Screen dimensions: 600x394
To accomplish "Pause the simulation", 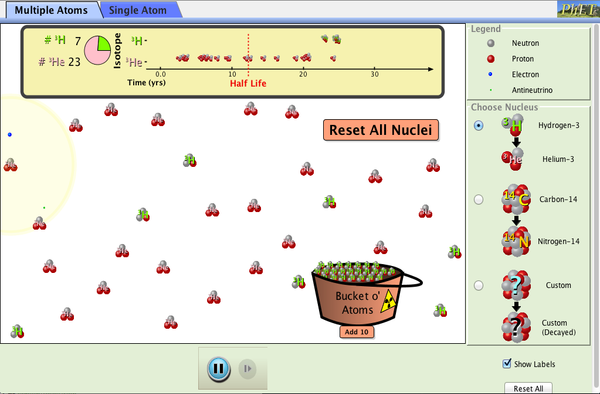I will (218, 368).
